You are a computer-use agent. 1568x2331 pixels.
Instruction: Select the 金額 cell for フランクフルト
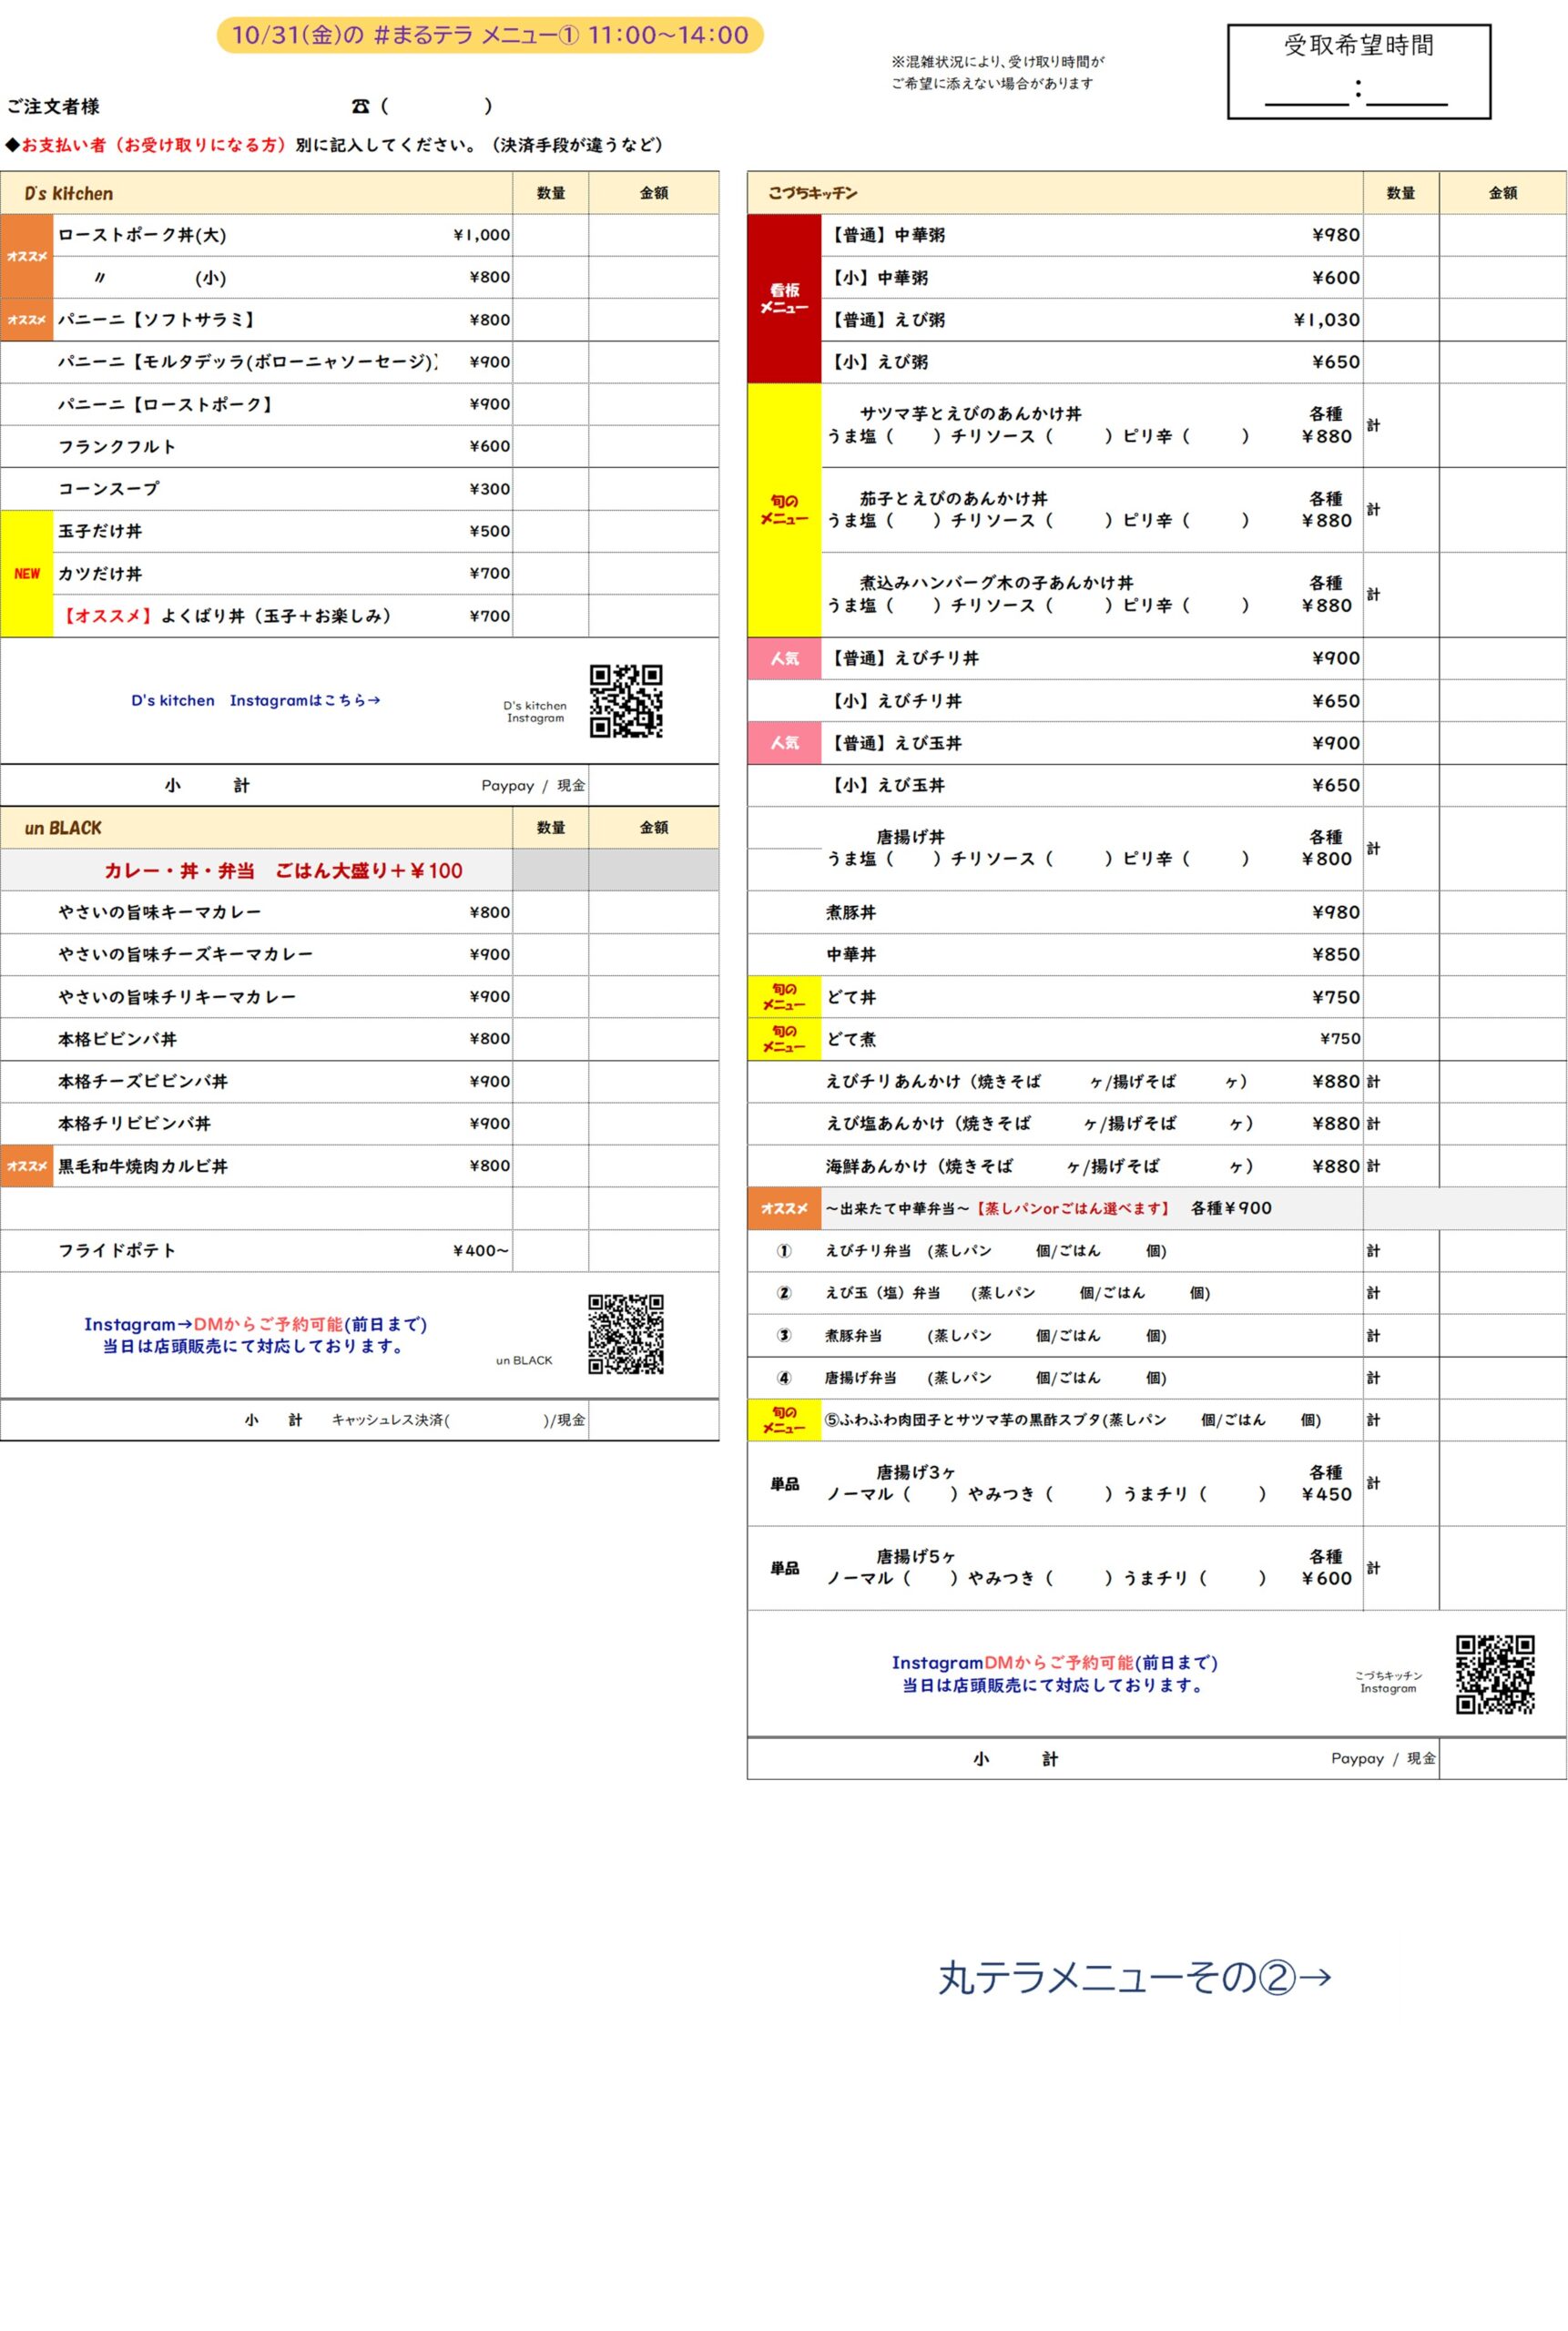(x=653, y=446)
